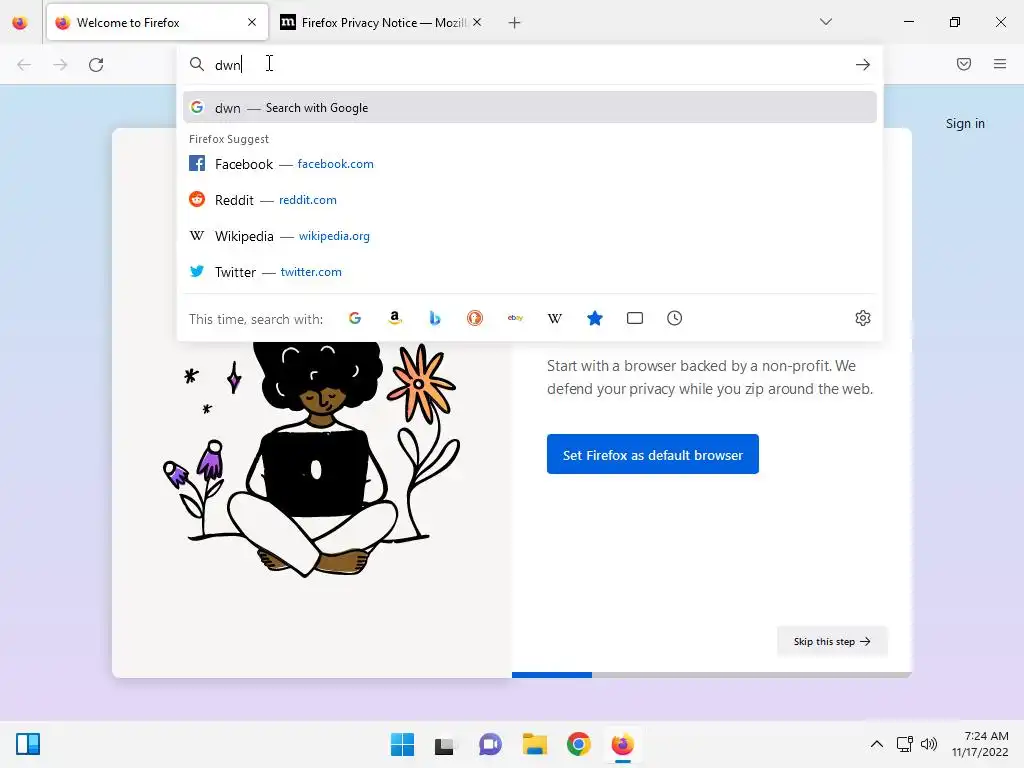Screen dimensions: 1024x768
Task: Open volume control tray icon
Action: (929, 744)
